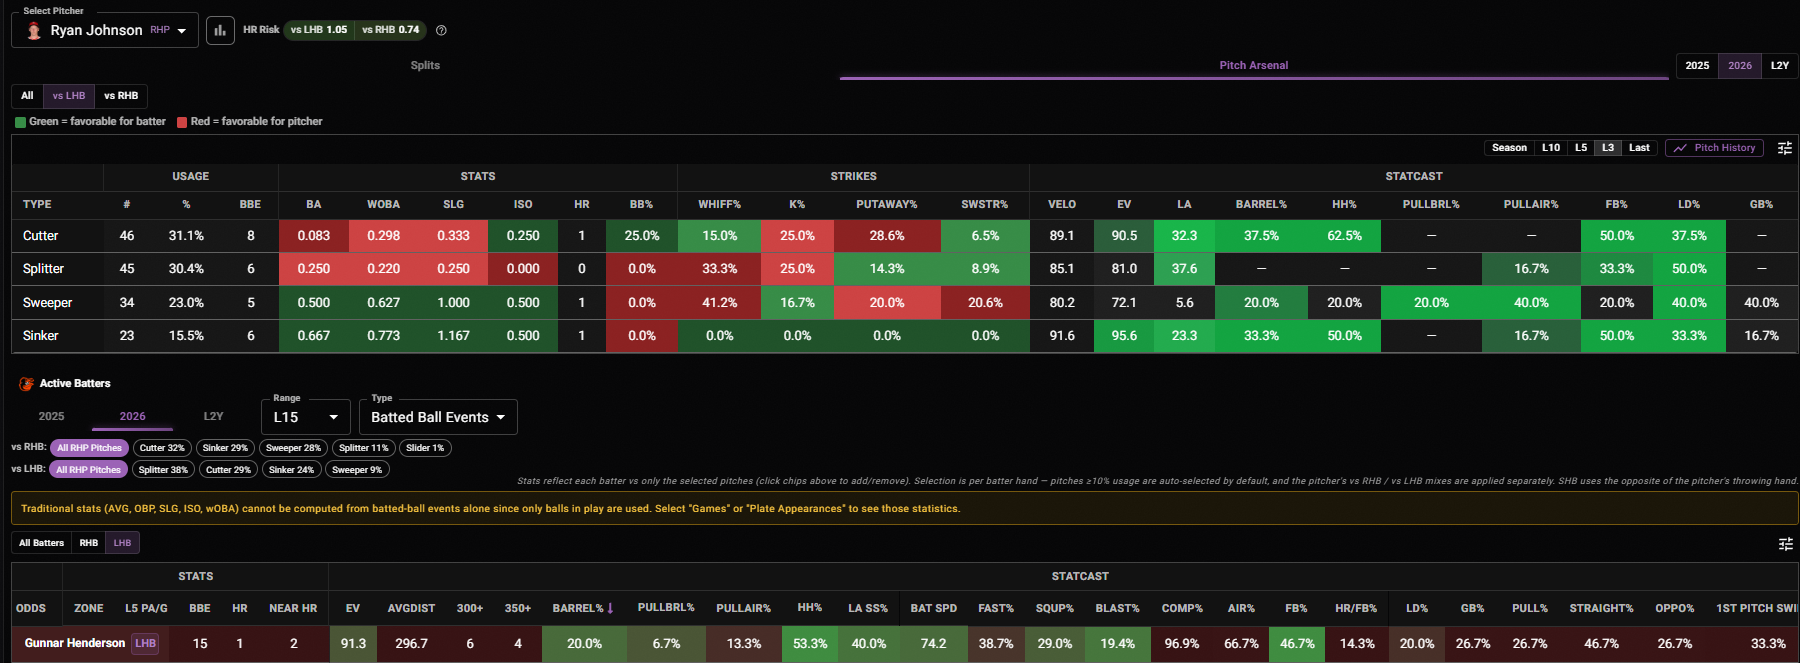Click the Pitch History button
1800x663 pixels.
pos(1715,148)
